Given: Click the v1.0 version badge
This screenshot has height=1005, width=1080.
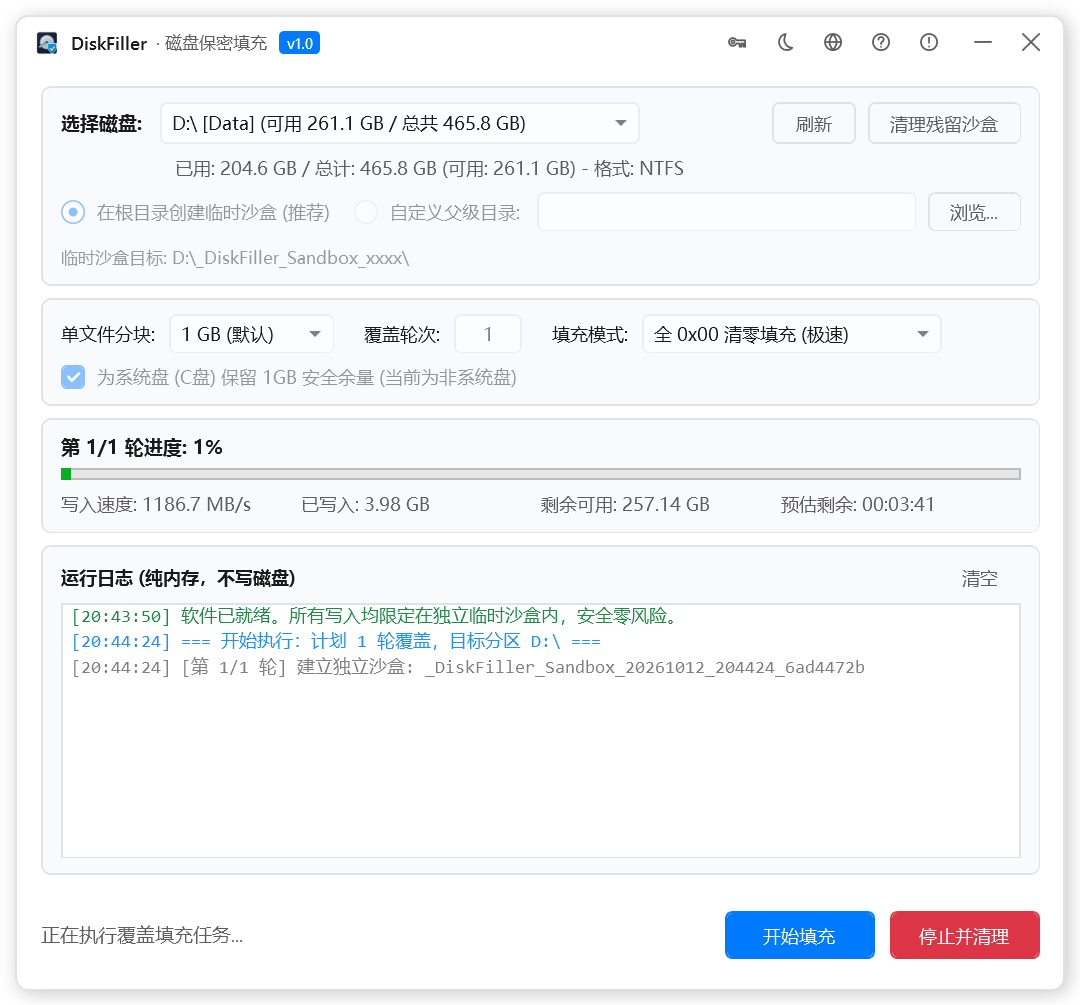Looking at the screenshot, I should 300,43.
